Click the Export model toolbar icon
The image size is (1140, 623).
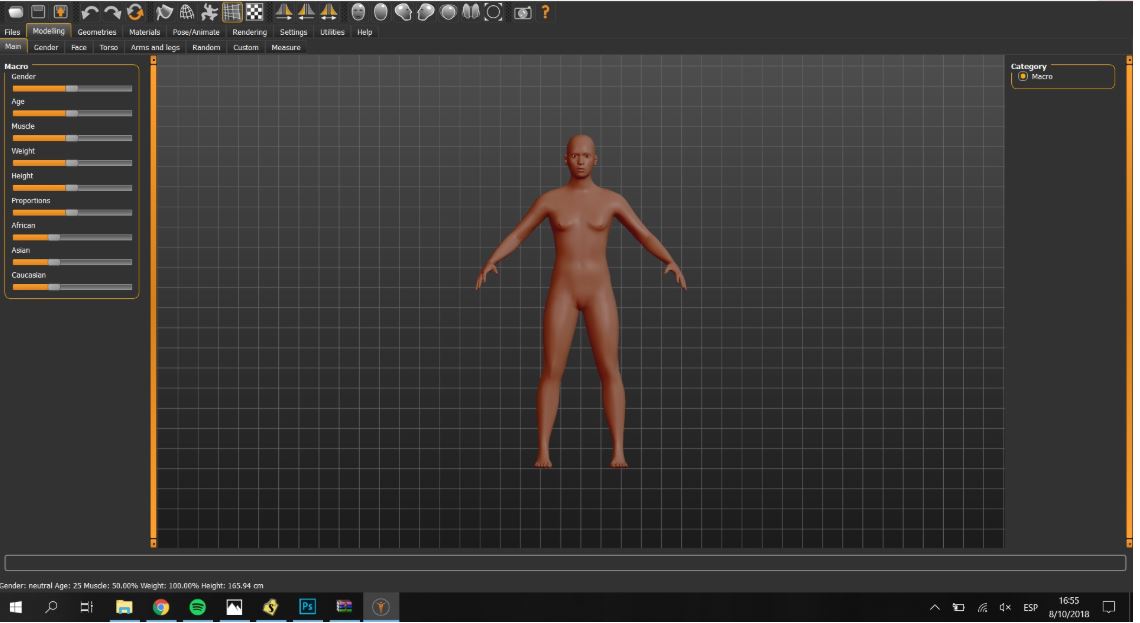point(61,13)
